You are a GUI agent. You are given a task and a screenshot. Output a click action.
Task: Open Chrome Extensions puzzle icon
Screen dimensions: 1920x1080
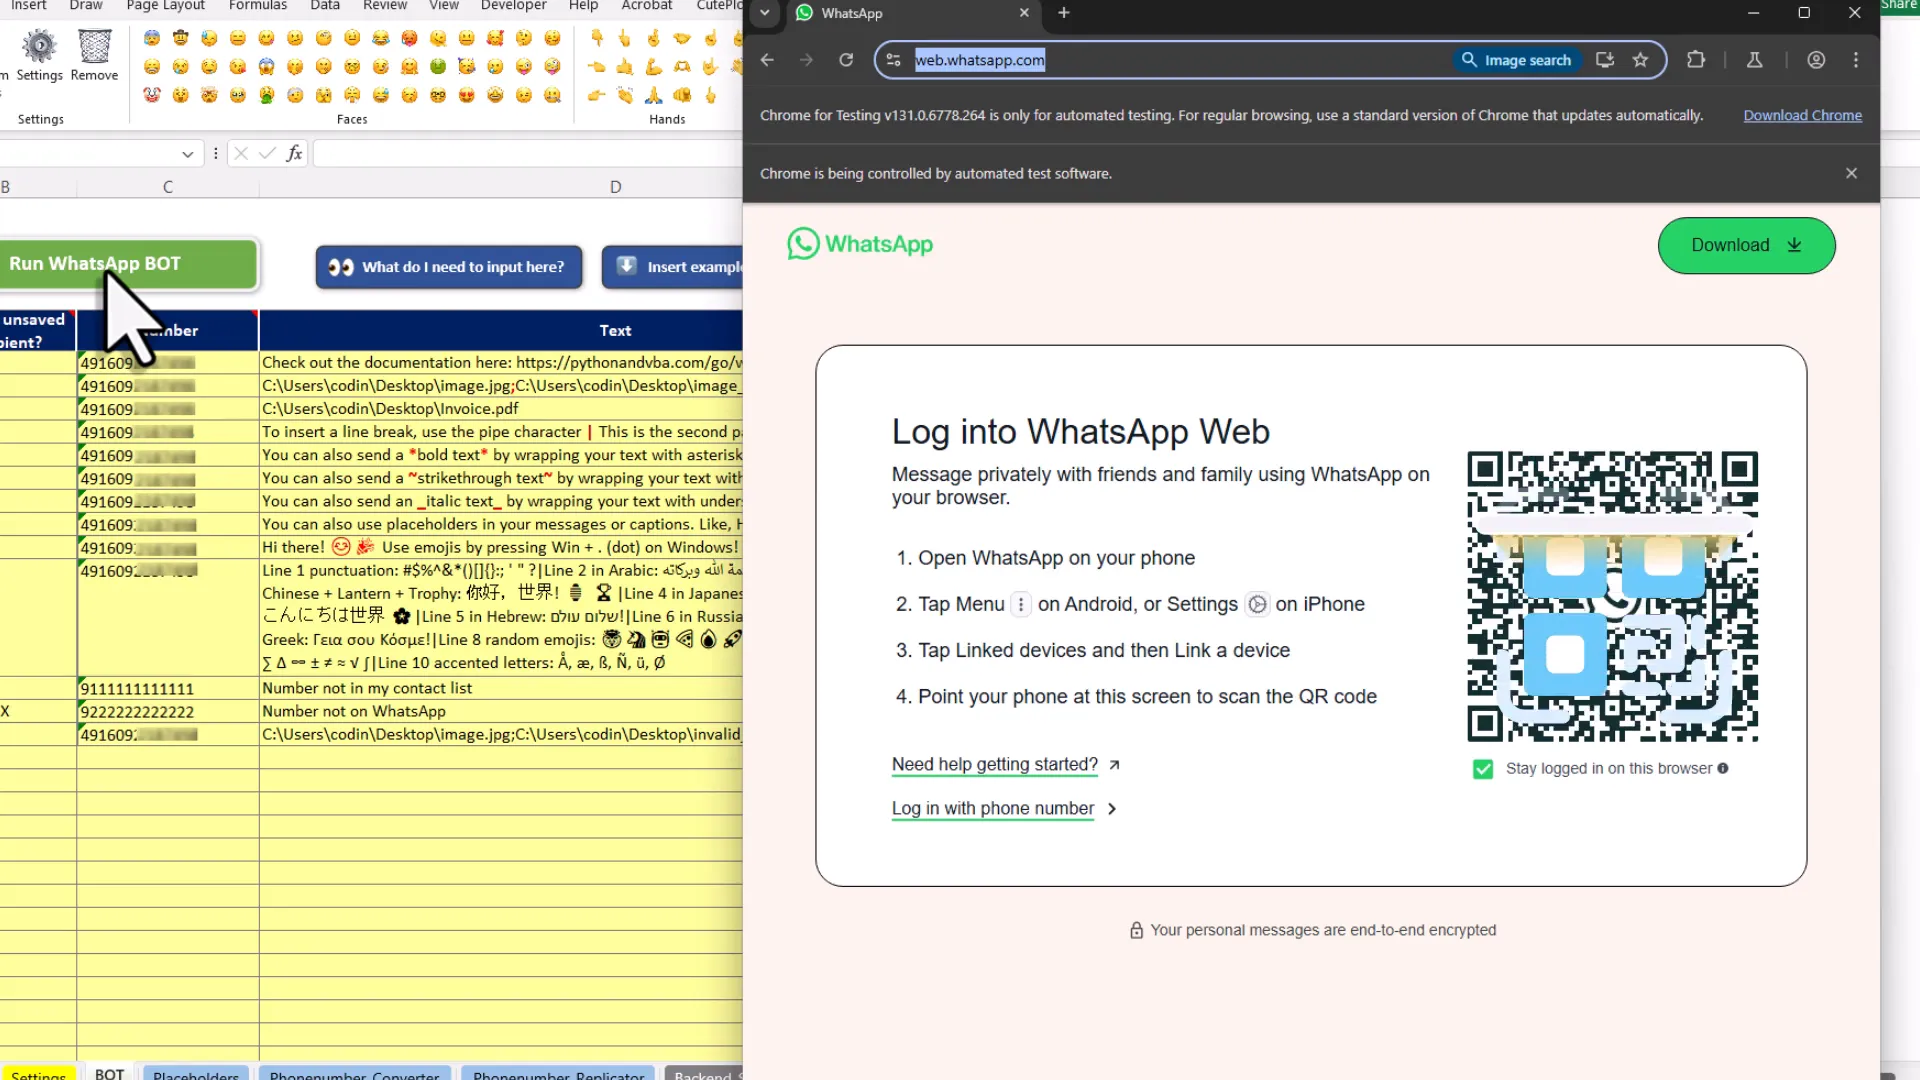coord(1696,60)
